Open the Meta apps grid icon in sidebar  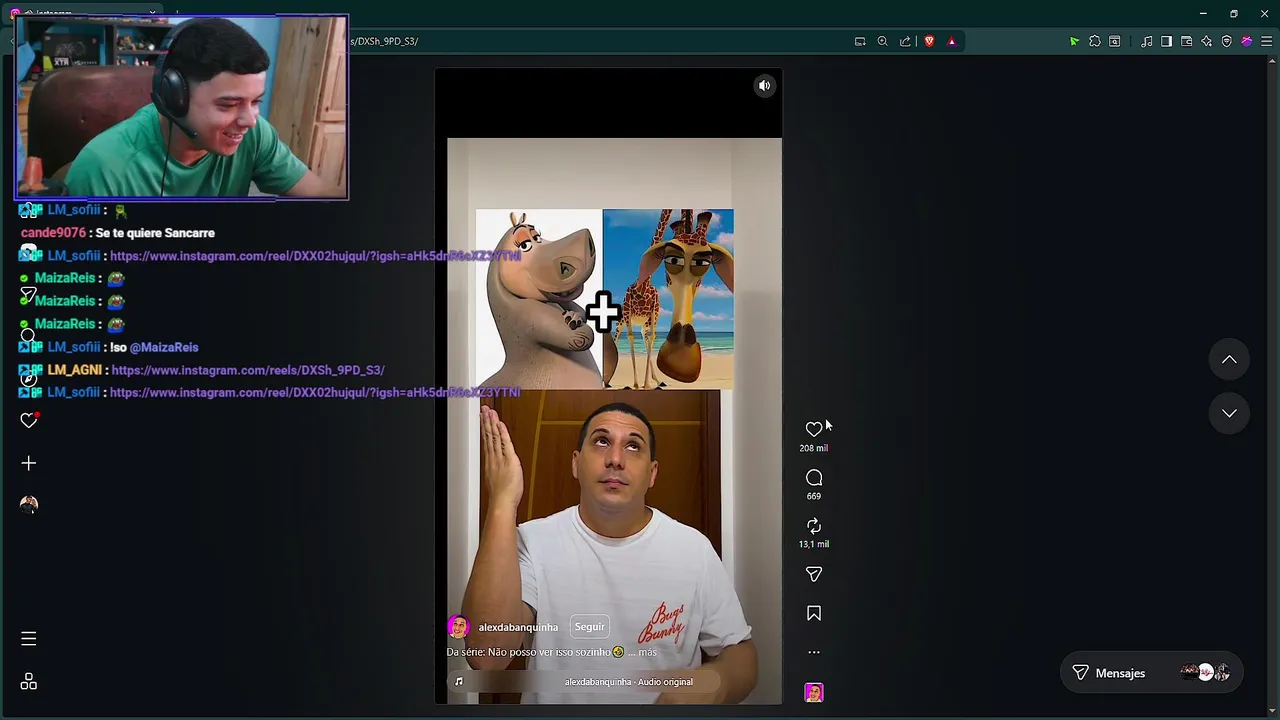click(x=29, y=682)
